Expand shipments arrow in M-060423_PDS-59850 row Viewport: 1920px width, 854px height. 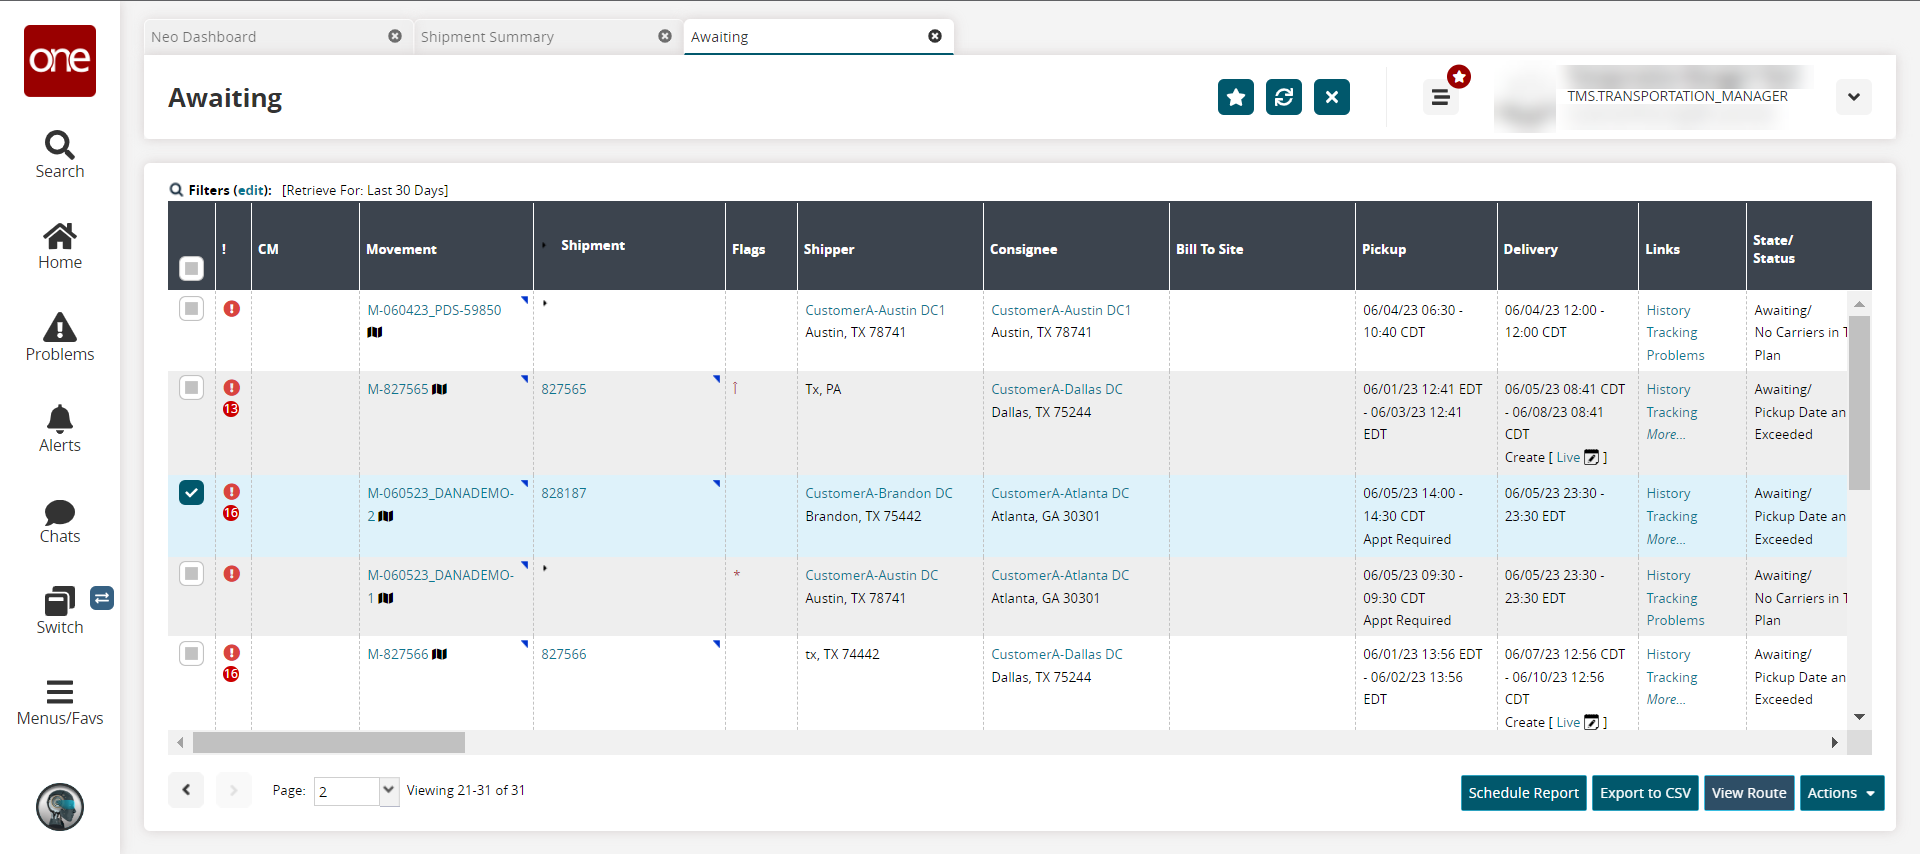click(x=545, y=302)
